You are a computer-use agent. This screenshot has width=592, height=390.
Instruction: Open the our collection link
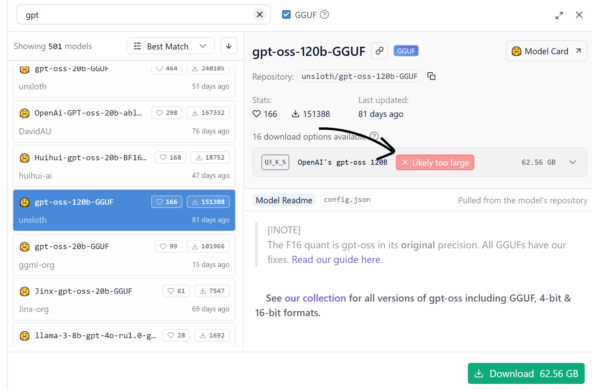coord(315,298)
